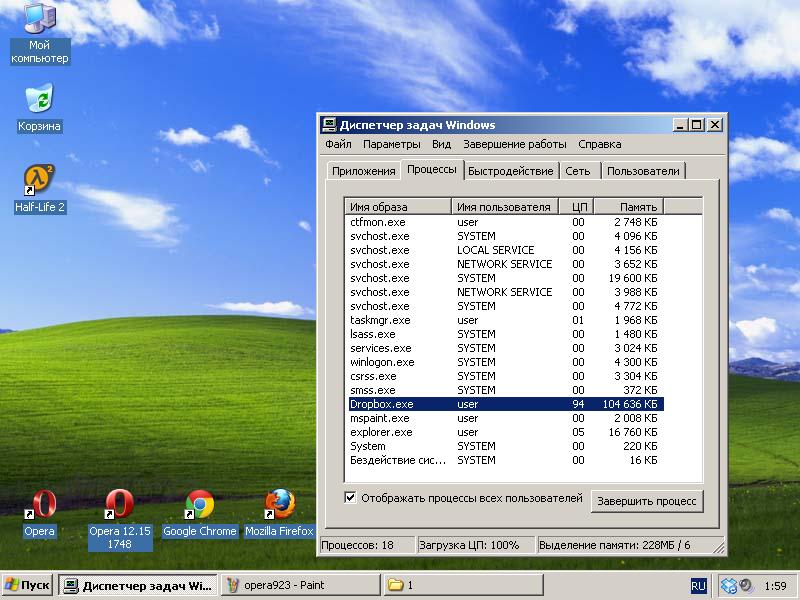The image size is (800, 600).
Task: Switch to opera923 - Paint taskbar button
Action: click(299, 585)
